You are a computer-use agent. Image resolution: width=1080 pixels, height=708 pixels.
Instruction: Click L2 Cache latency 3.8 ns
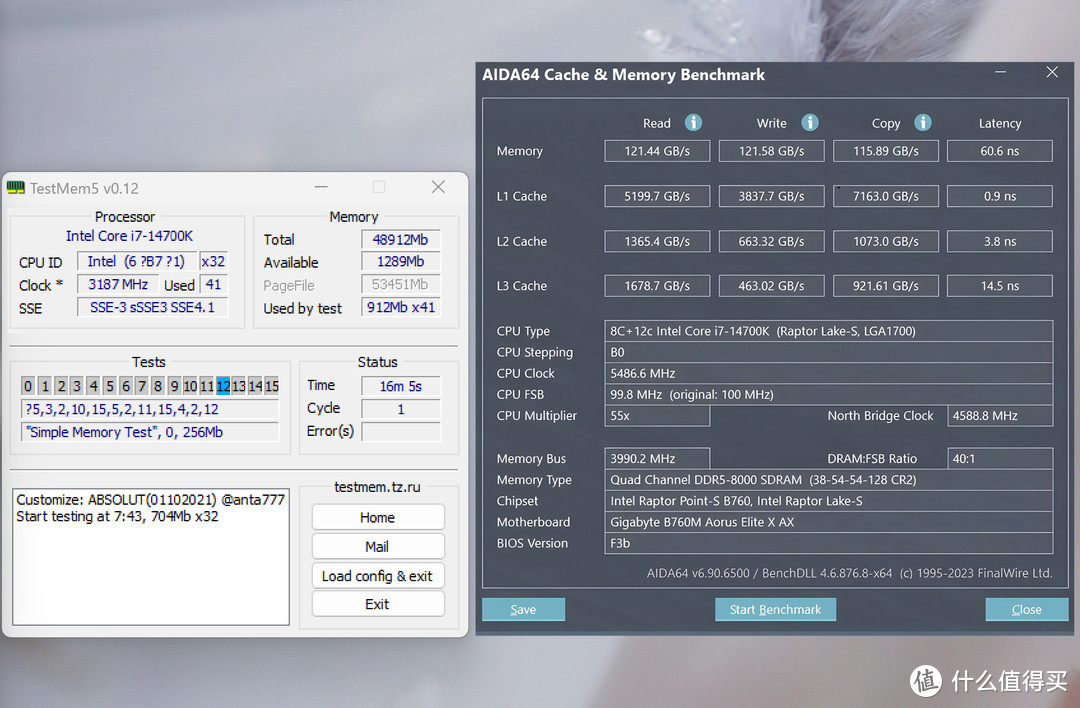[x=1000, y=241]
